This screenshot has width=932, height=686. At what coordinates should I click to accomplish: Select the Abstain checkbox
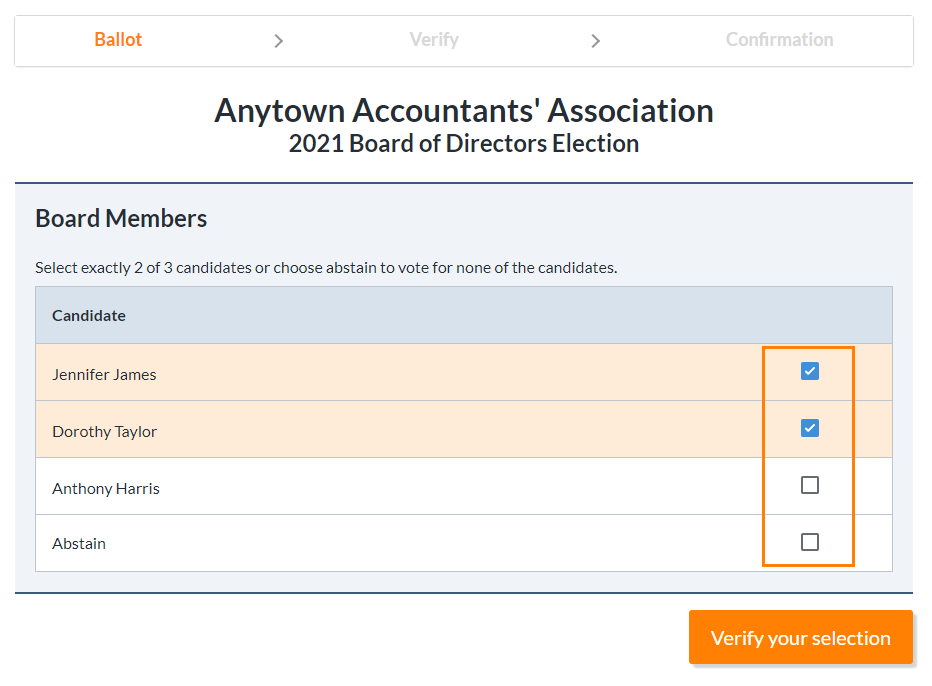[x=810, y=542]
